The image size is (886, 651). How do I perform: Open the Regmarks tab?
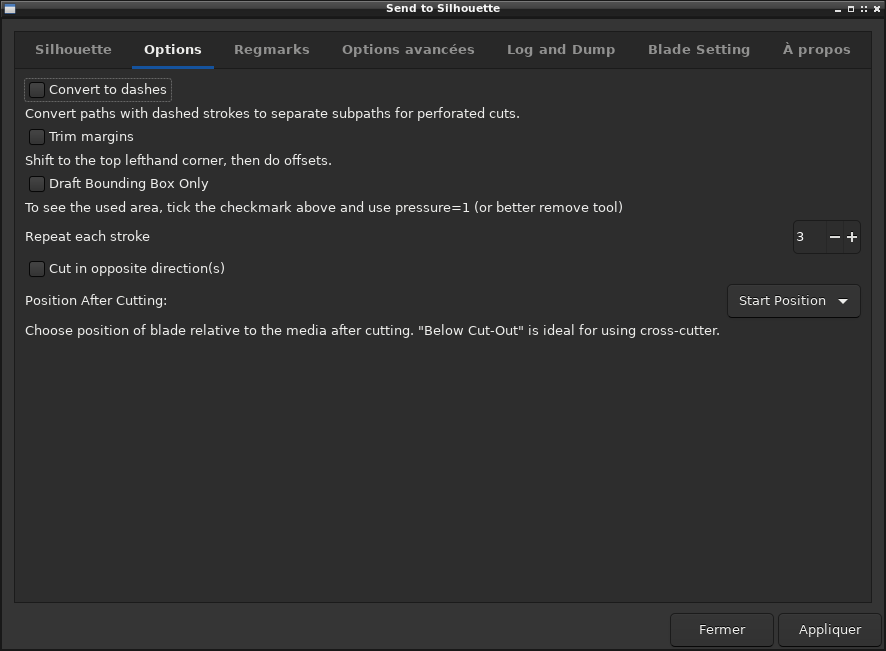(x=271, y=49)
